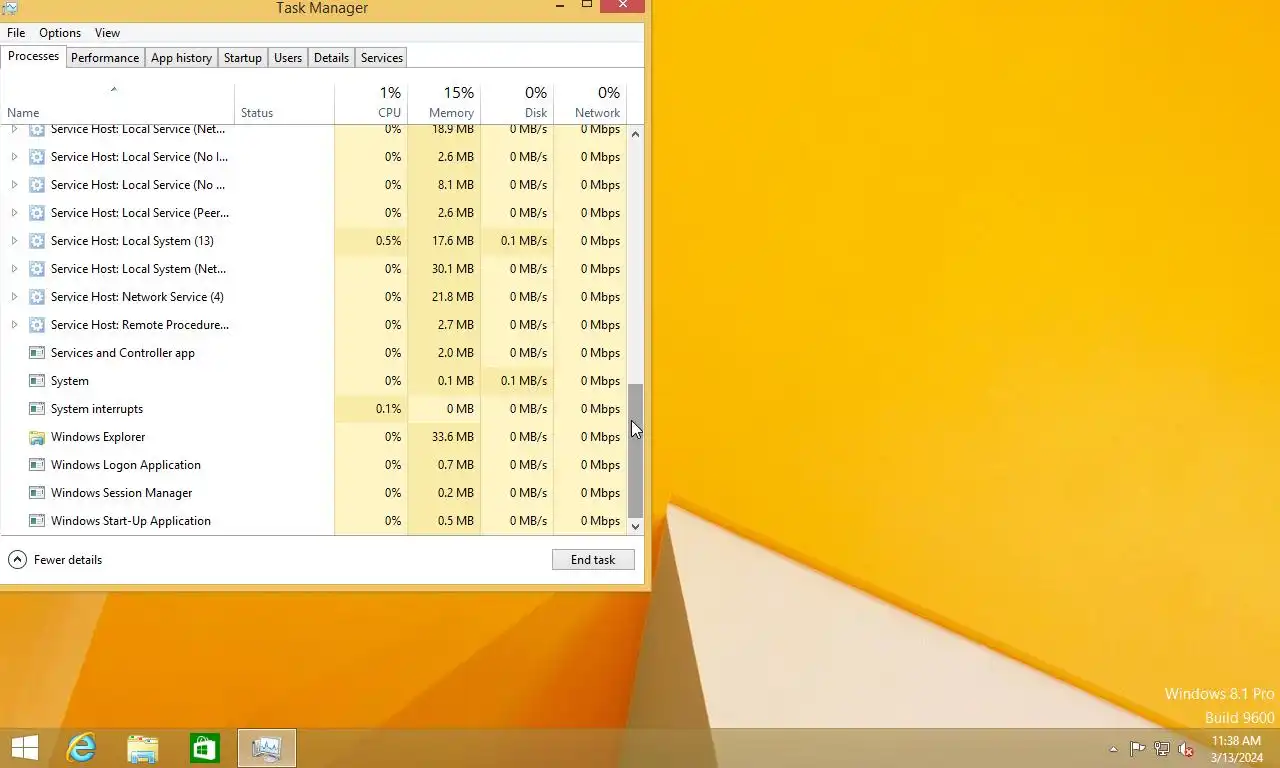
Task: Sort by the Memory column header
Action: tap(444, 101)
